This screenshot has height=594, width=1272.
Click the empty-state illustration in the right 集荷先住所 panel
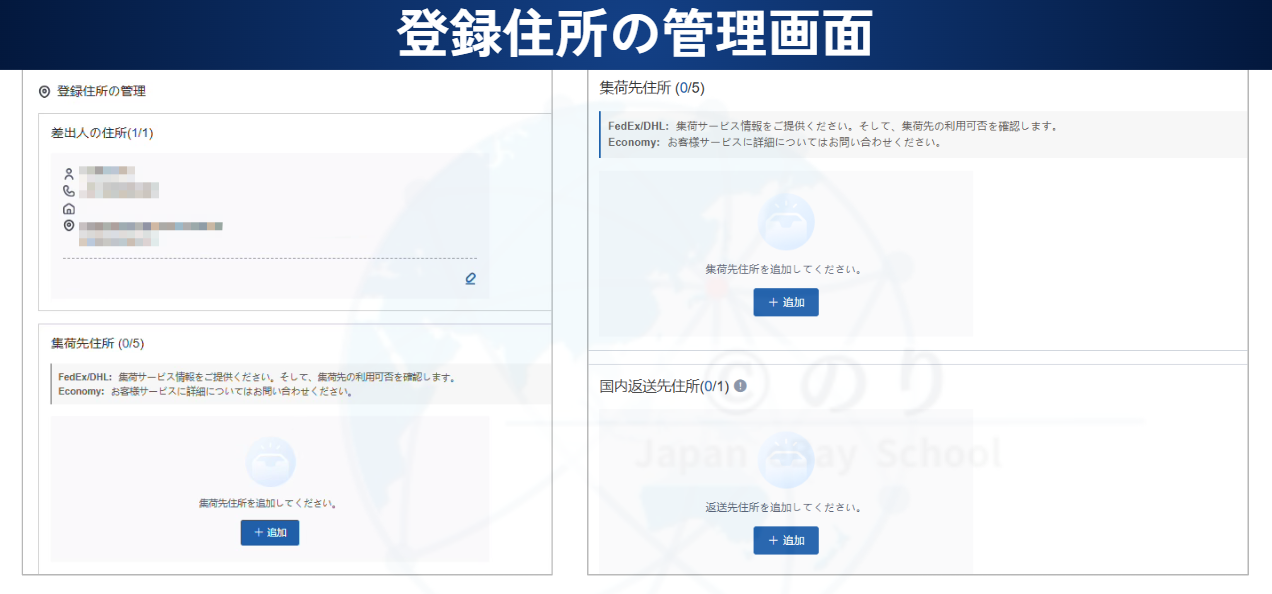pos(786,222)
